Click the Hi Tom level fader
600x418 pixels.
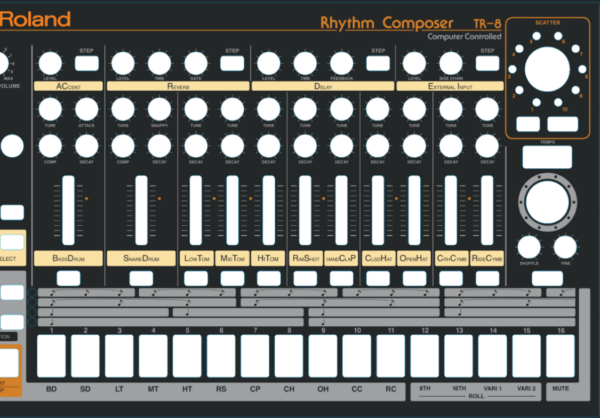tap(269, 210)
